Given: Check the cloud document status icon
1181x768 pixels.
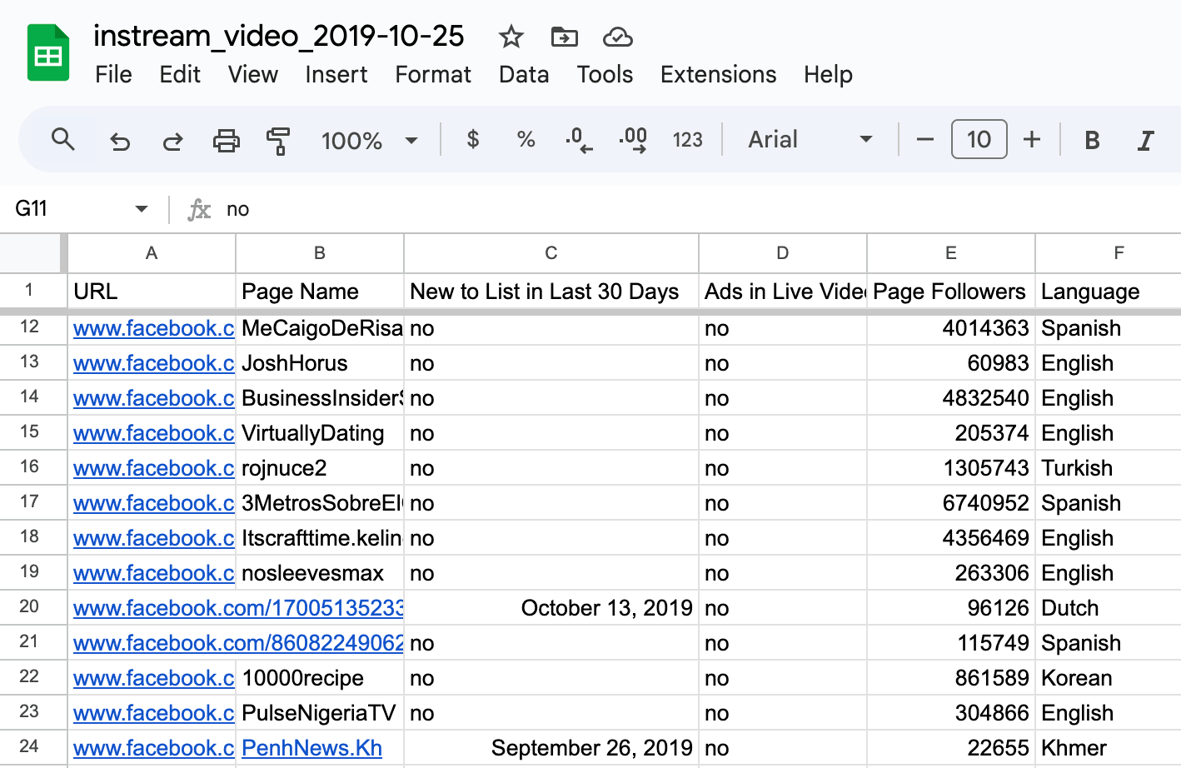Looking at the screenshot, I should (x=618, y=36).
